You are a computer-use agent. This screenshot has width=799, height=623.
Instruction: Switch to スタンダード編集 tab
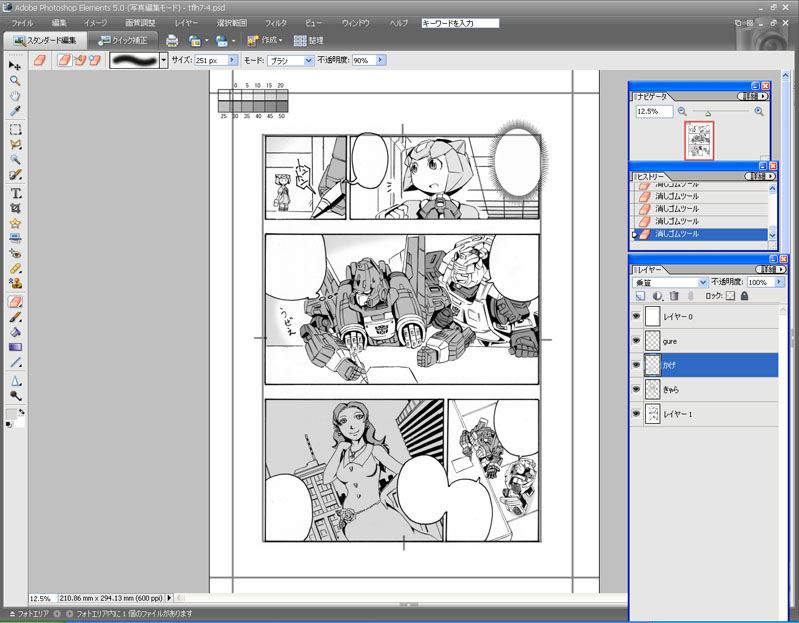click(45, 40)
